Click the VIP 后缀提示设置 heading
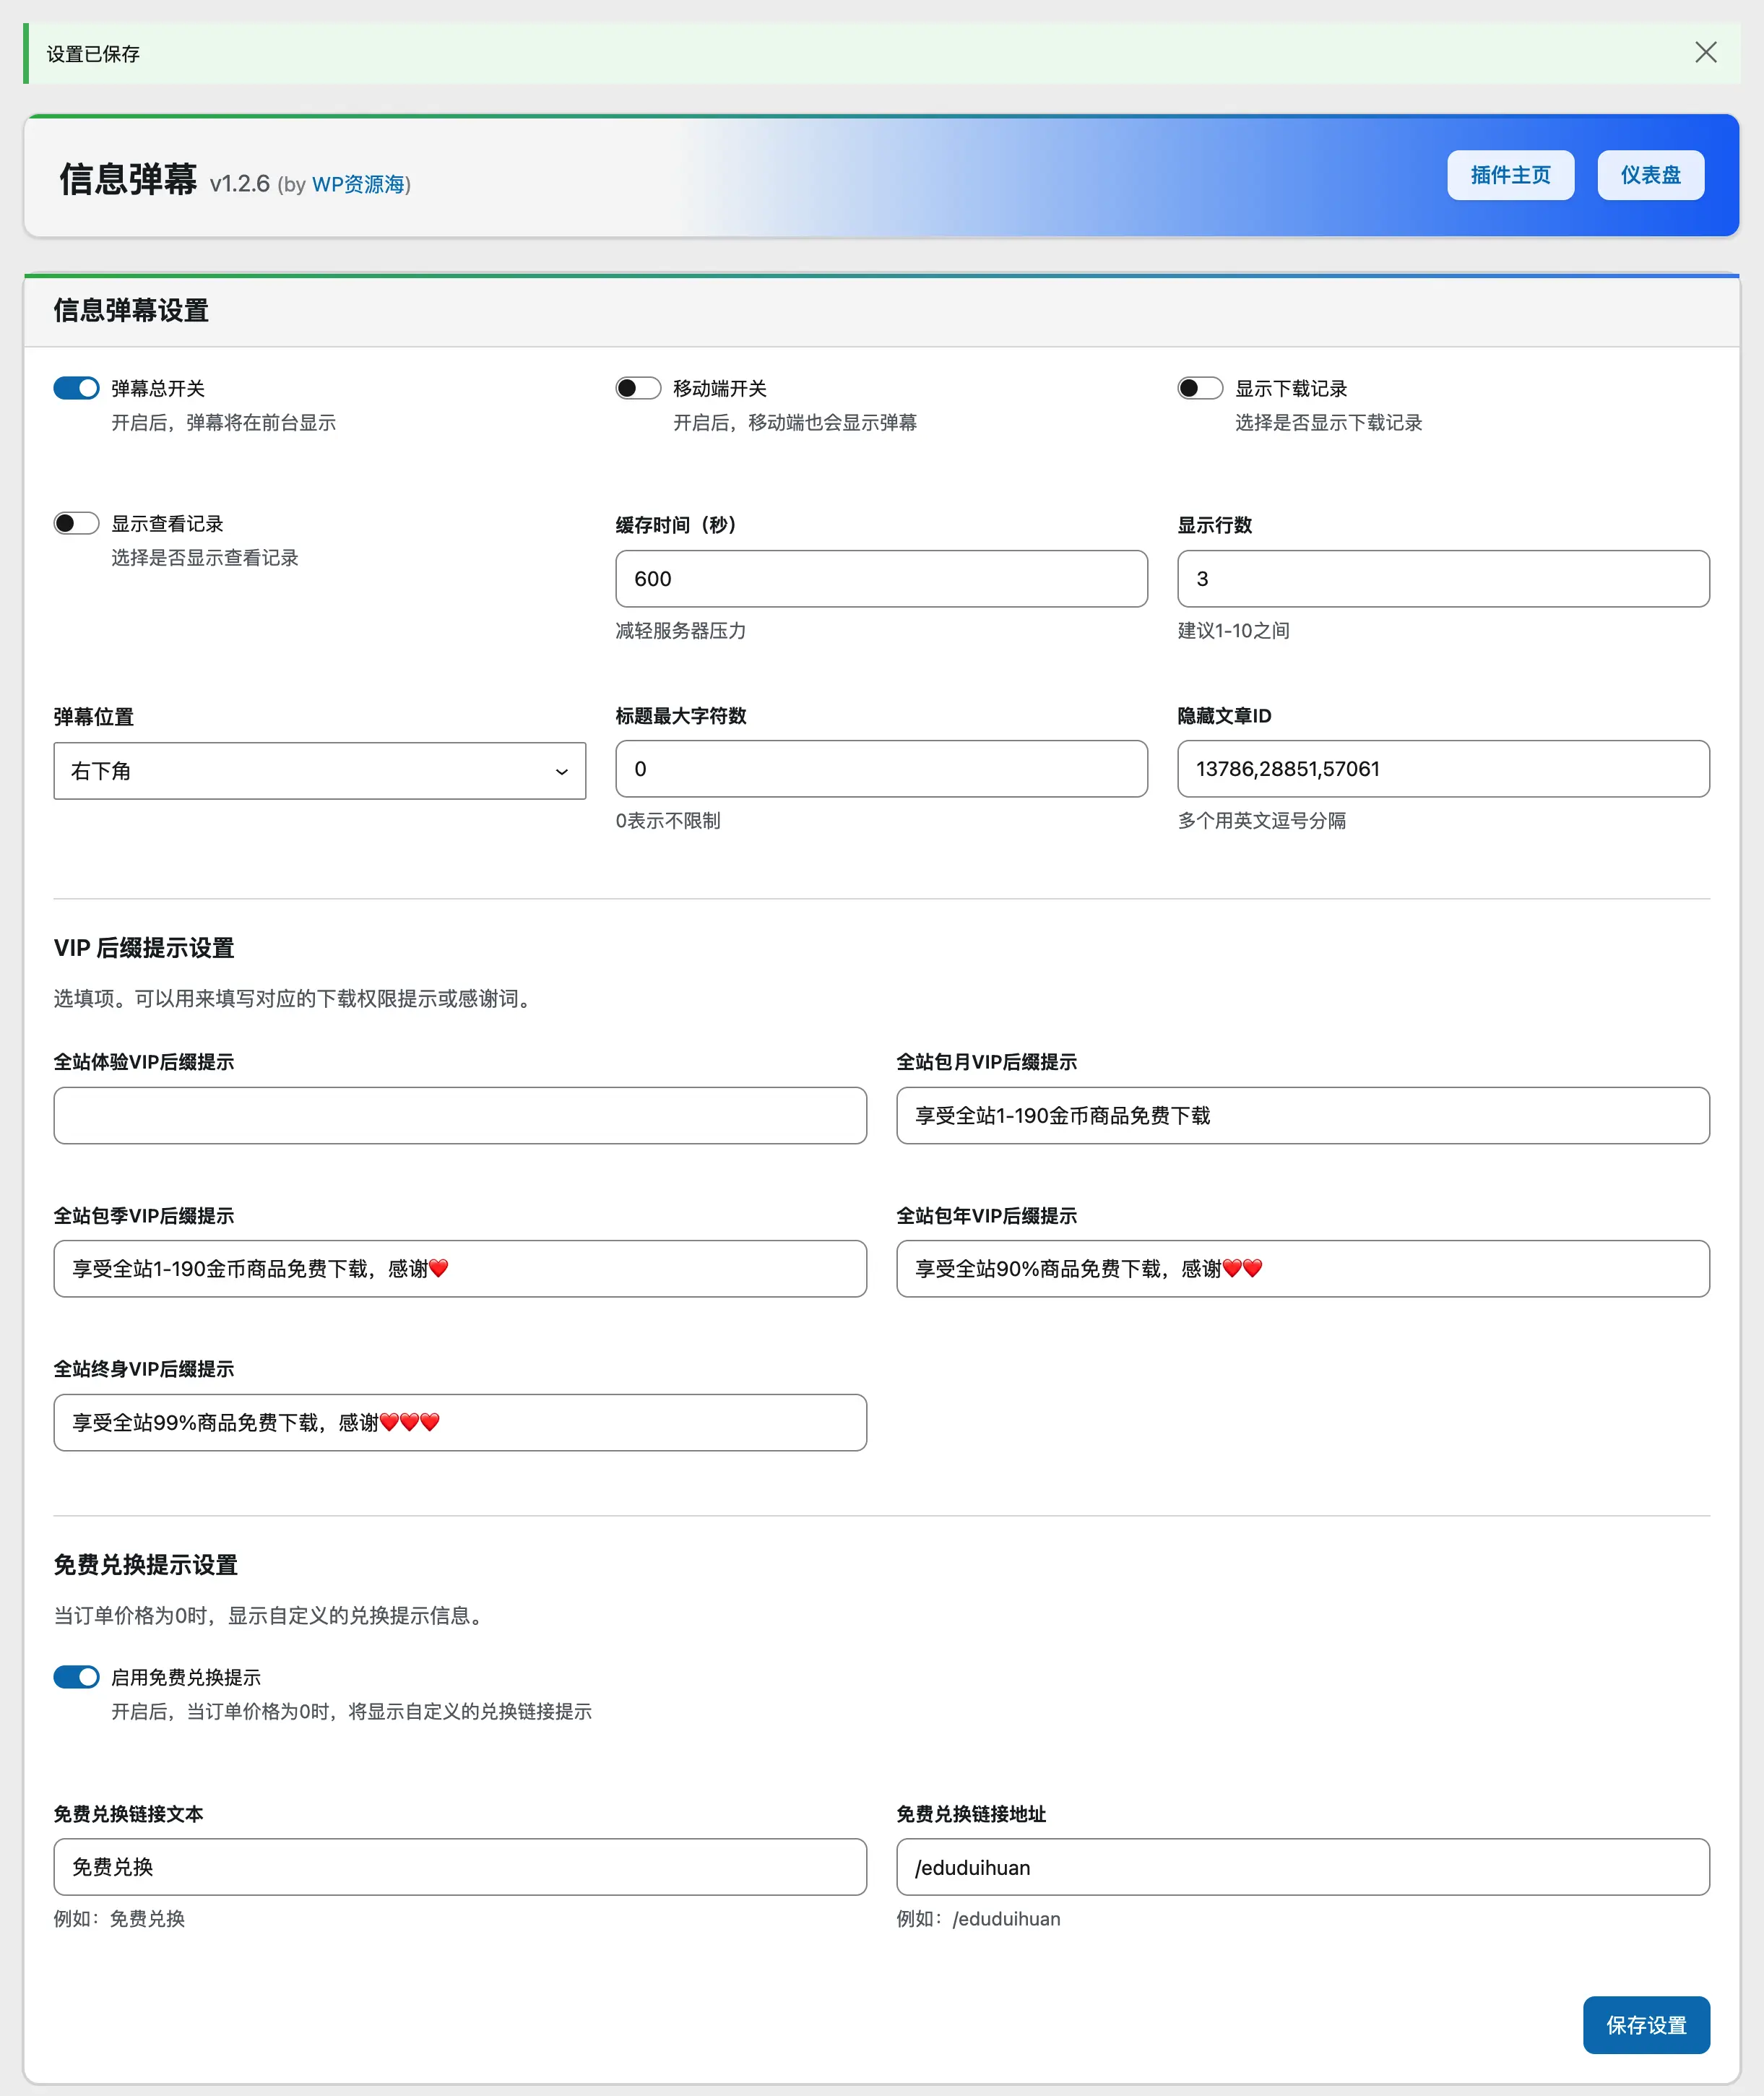1764x2096 pixels. pos(144,947)
